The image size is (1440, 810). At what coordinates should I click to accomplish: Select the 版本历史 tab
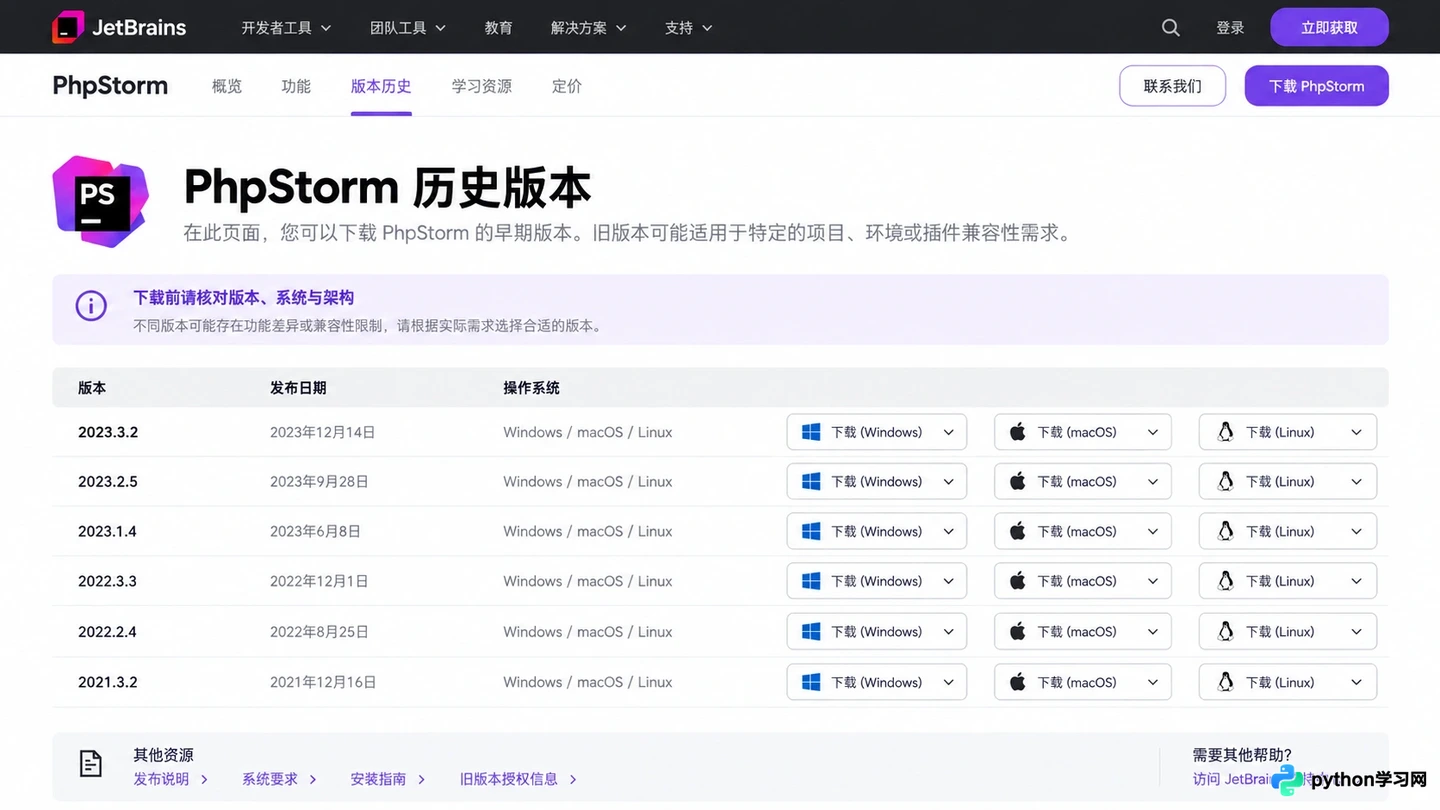[381, 86]
